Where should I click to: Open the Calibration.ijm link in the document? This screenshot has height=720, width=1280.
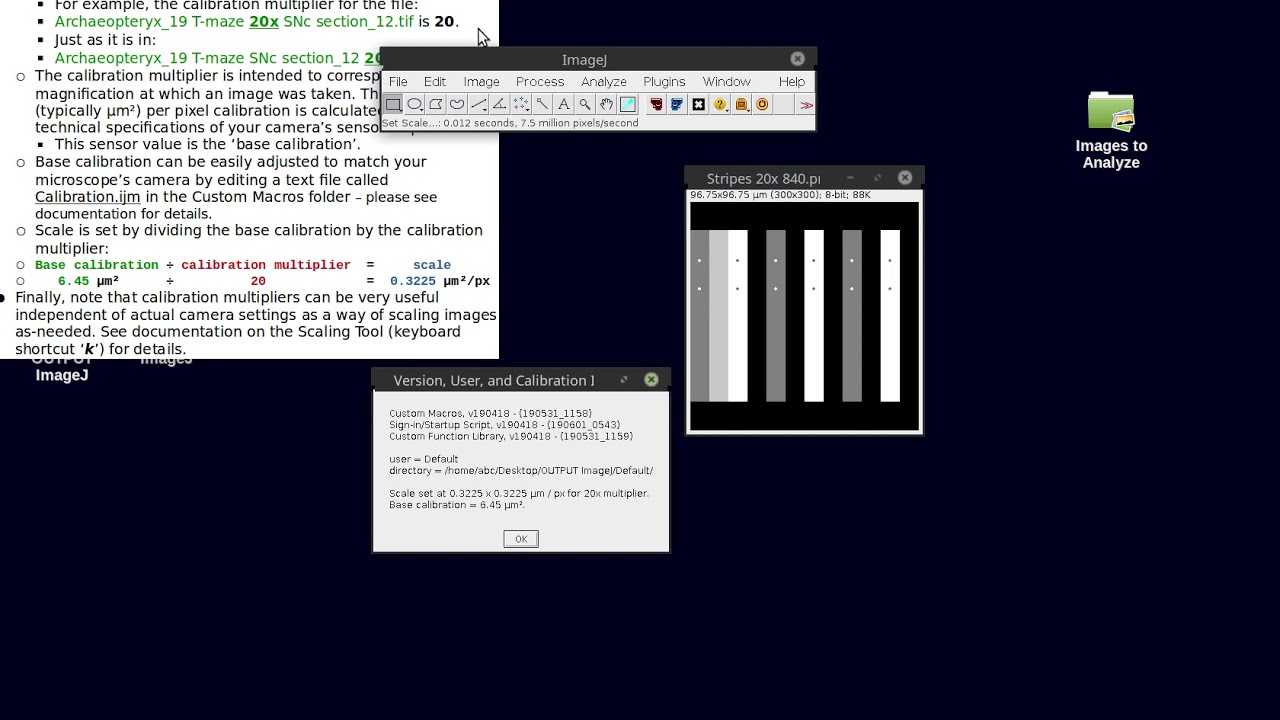pos(87,197)
